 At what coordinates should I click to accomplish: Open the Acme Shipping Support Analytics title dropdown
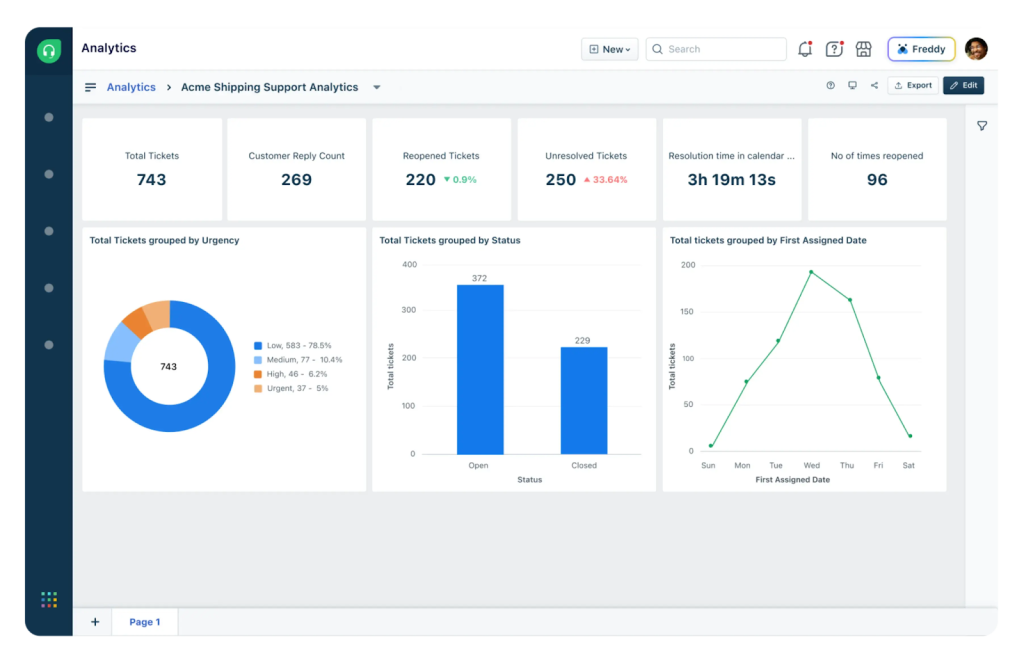pos(377,87)
